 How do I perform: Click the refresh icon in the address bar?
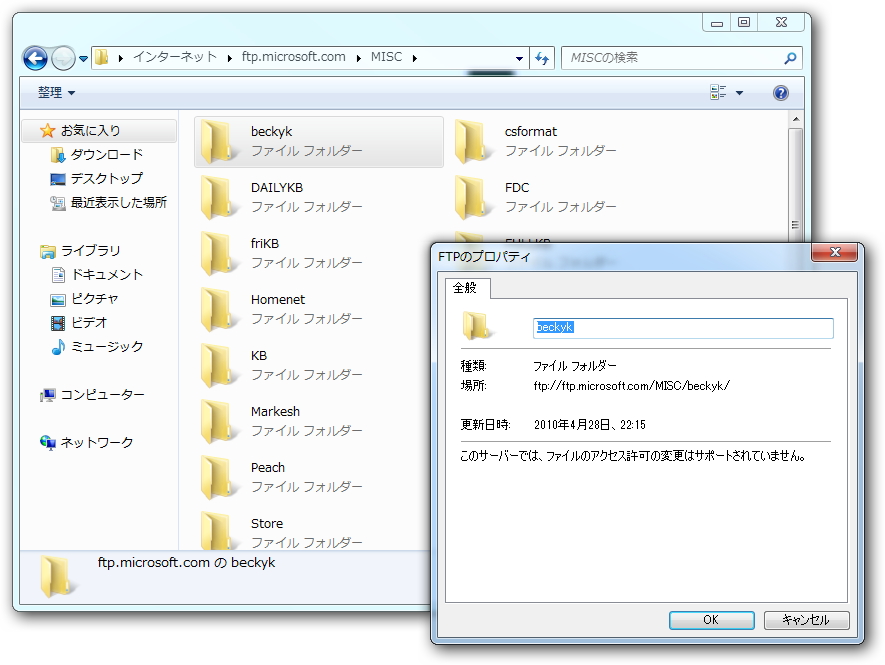[x=541, y=58]
